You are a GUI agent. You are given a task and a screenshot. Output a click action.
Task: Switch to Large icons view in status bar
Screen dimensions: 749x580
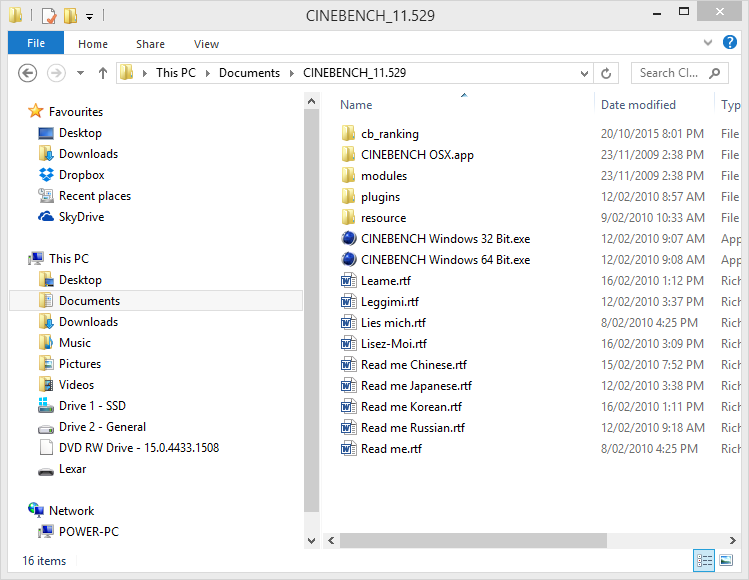pos(726,560)
